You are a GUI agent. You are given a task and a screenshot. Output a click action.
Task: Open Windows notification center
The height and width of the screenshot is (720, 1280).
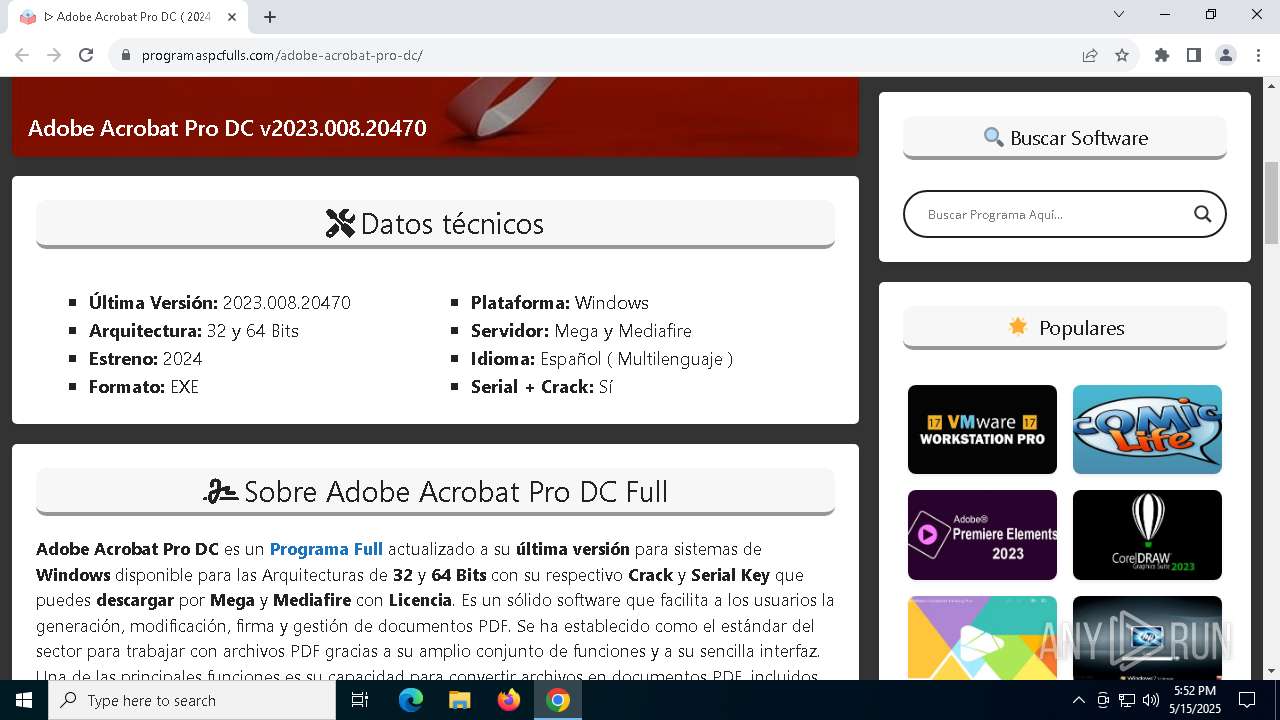click(1247, 700)
